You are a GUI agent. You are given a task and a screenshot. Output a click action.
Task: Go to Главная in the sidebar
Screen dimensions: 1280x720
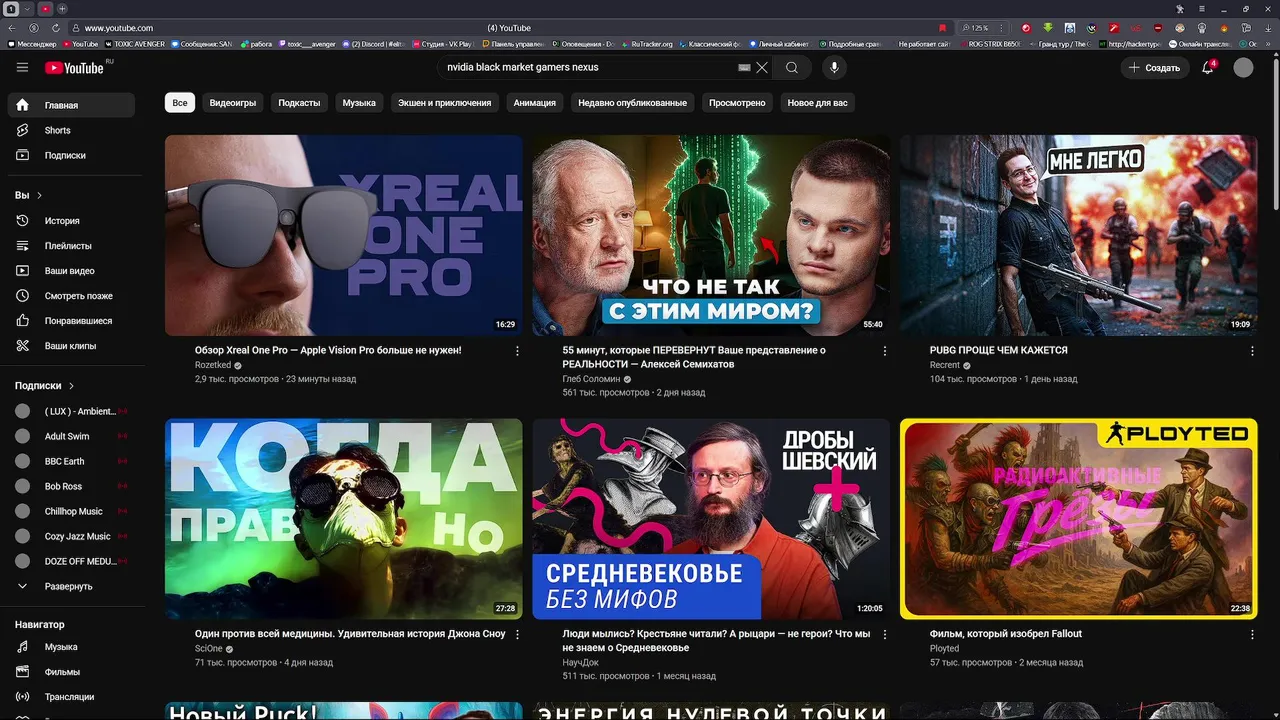[71, 105]
